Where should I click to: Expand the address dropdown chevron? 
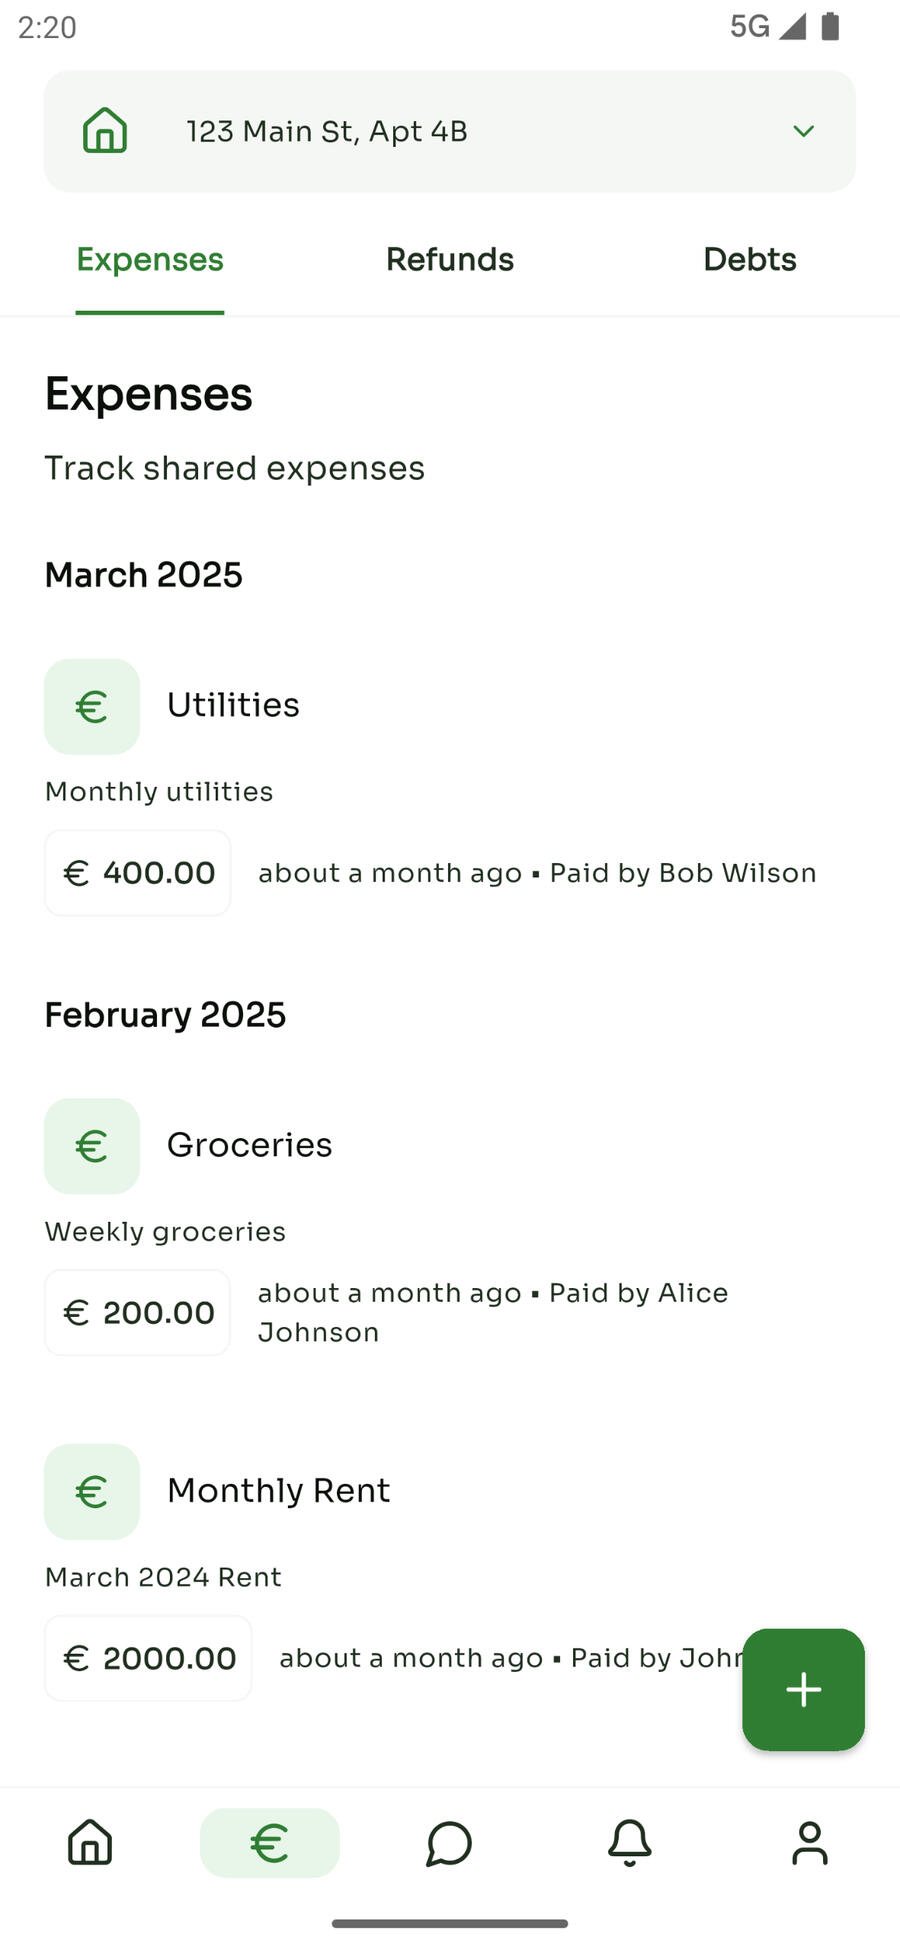tap(803, 131)
